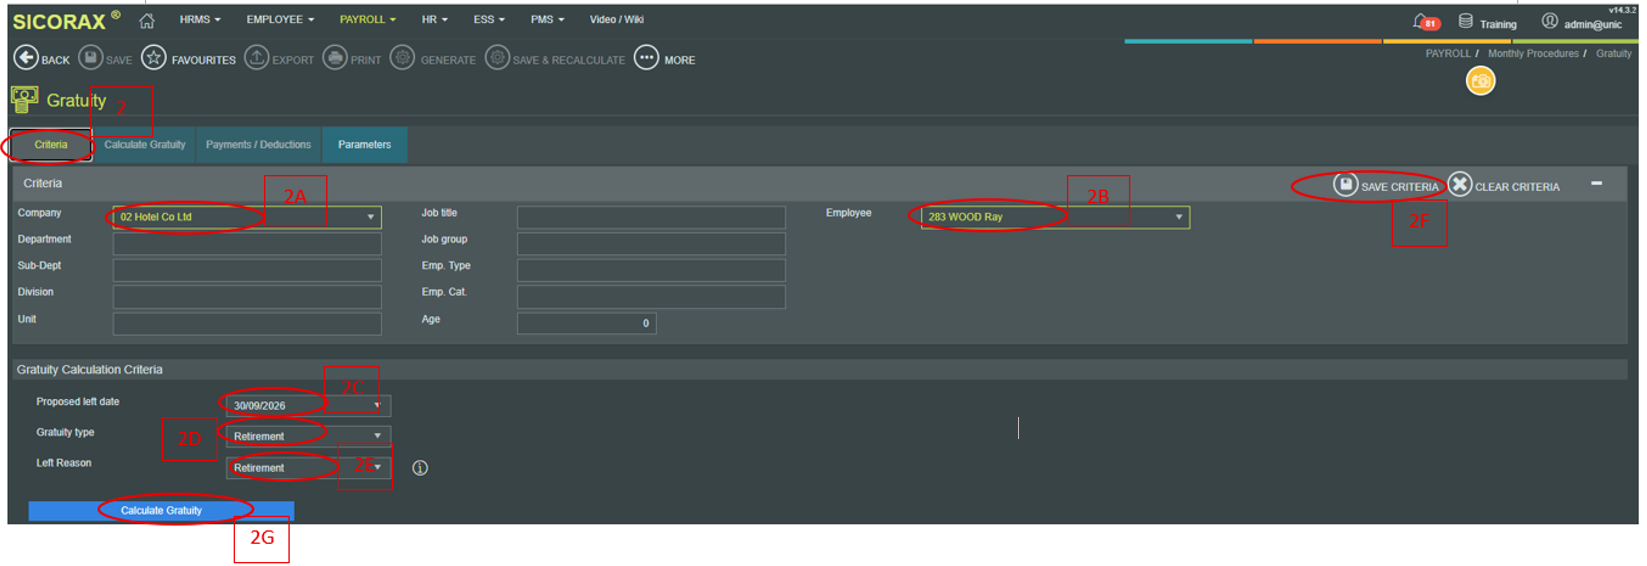
Task: Open the Company dropdown
Action: pos(247,217)
